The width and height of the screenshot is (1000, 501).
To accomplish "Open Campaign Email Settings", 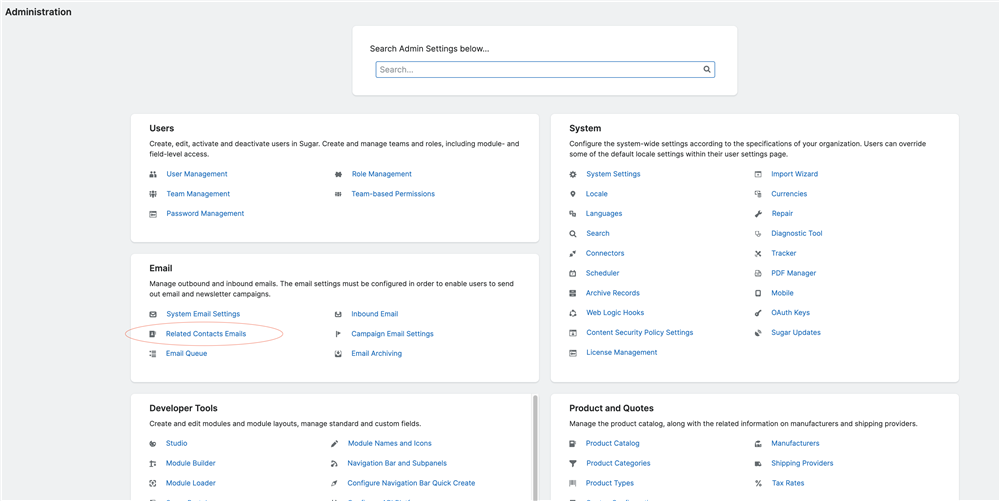I will pyautogui.click(x=392, y=334).
